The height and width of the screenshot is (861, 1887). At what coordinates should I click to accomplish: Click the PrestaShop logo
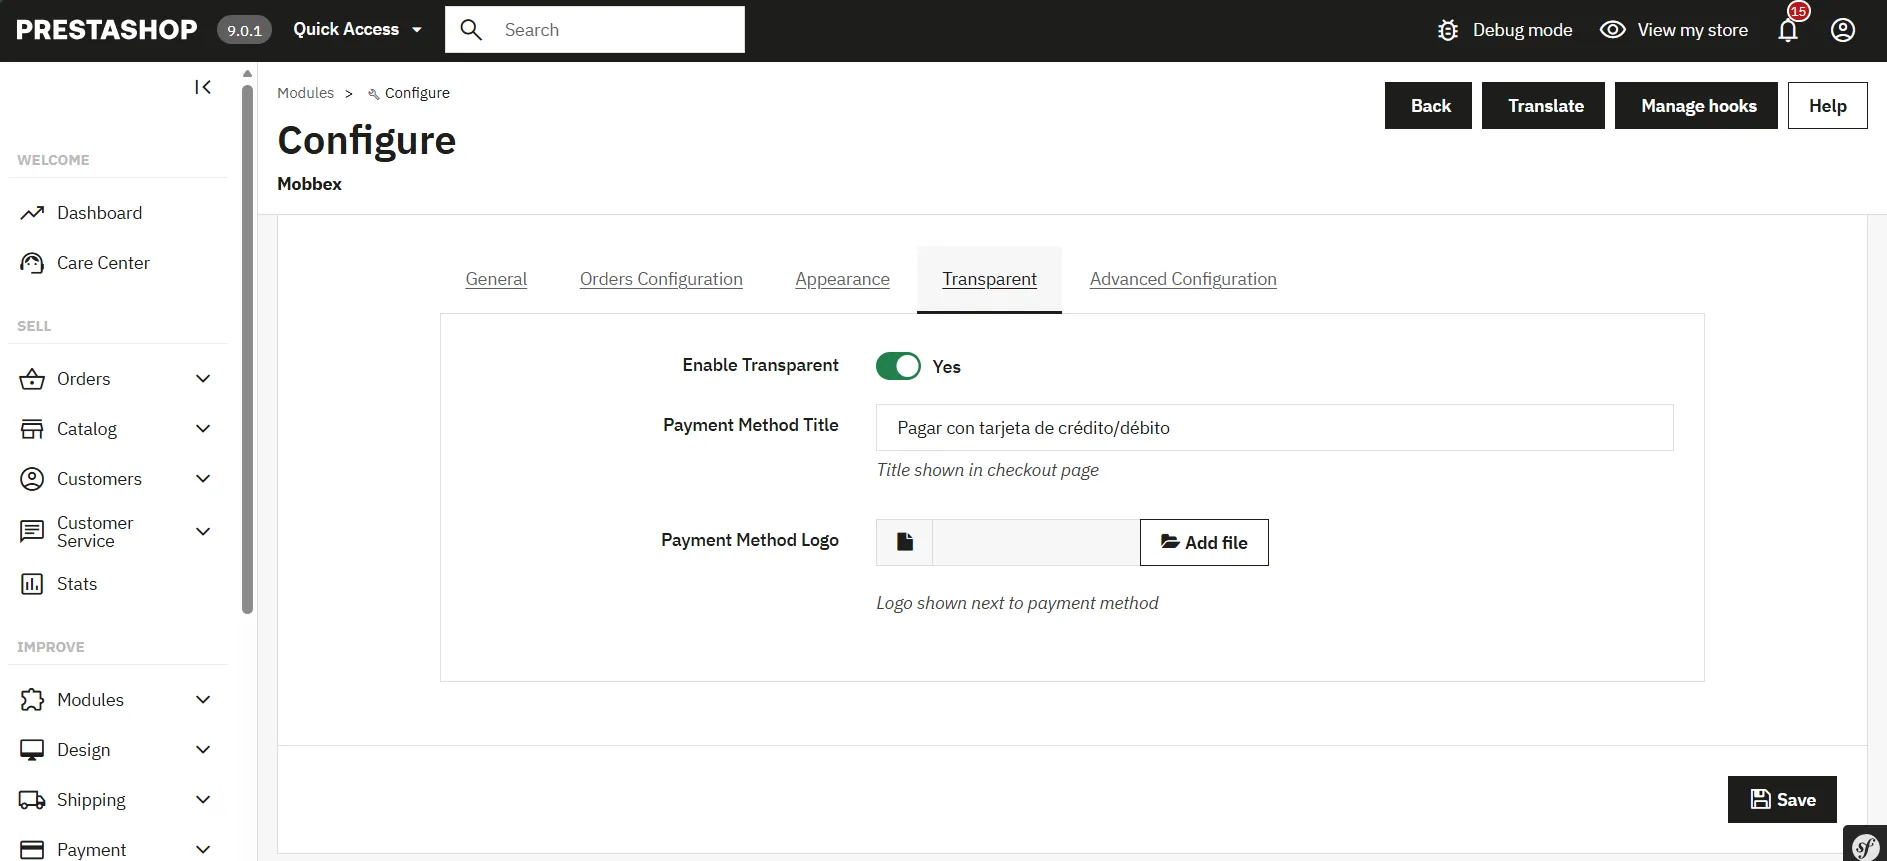[107, 30]
